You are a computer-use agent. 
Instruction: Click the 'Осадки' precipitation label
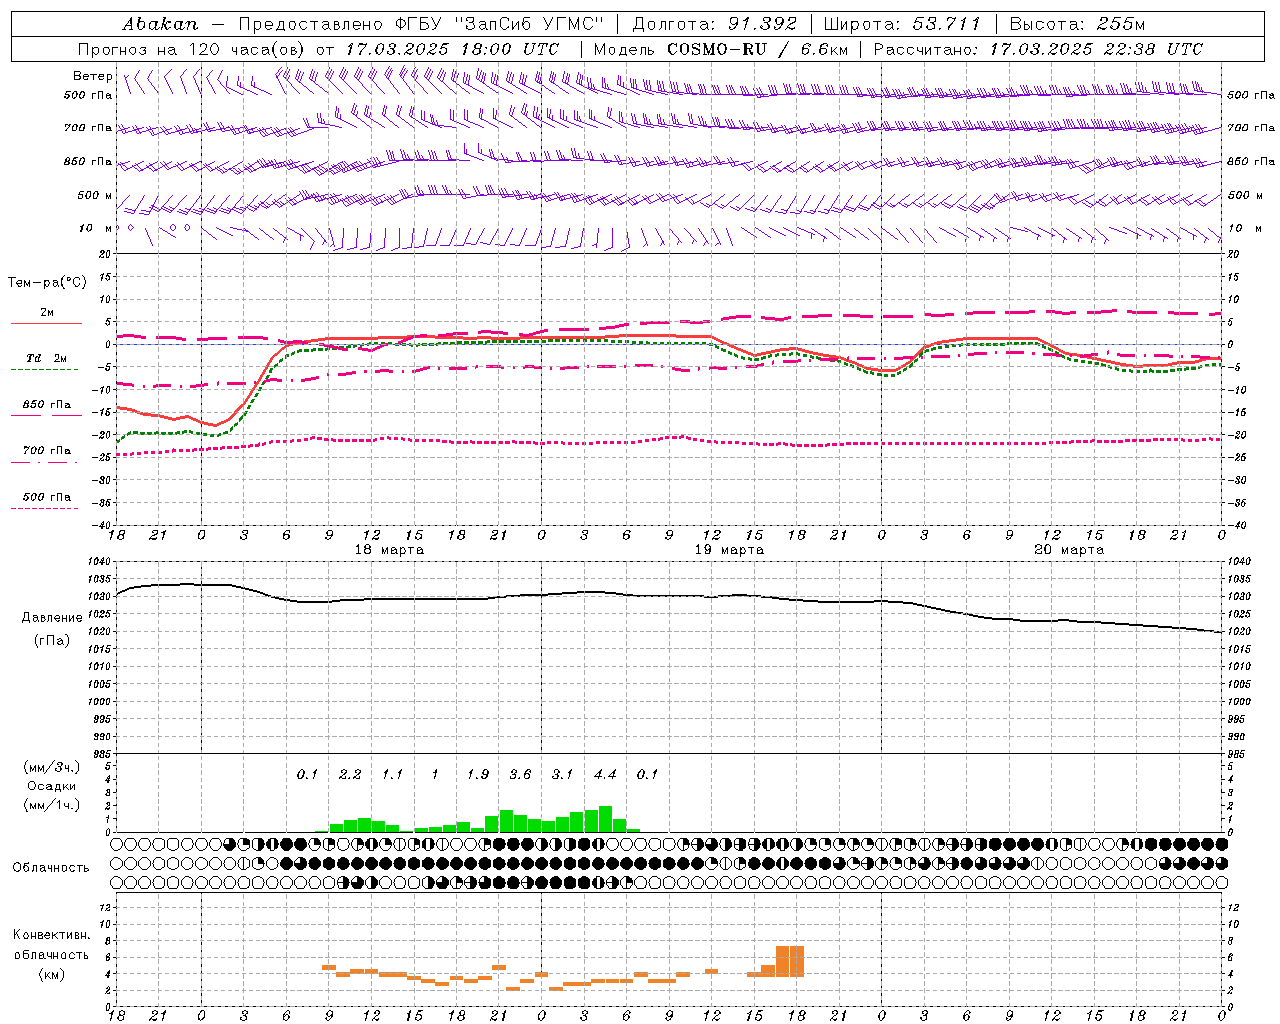click(51, 786)
